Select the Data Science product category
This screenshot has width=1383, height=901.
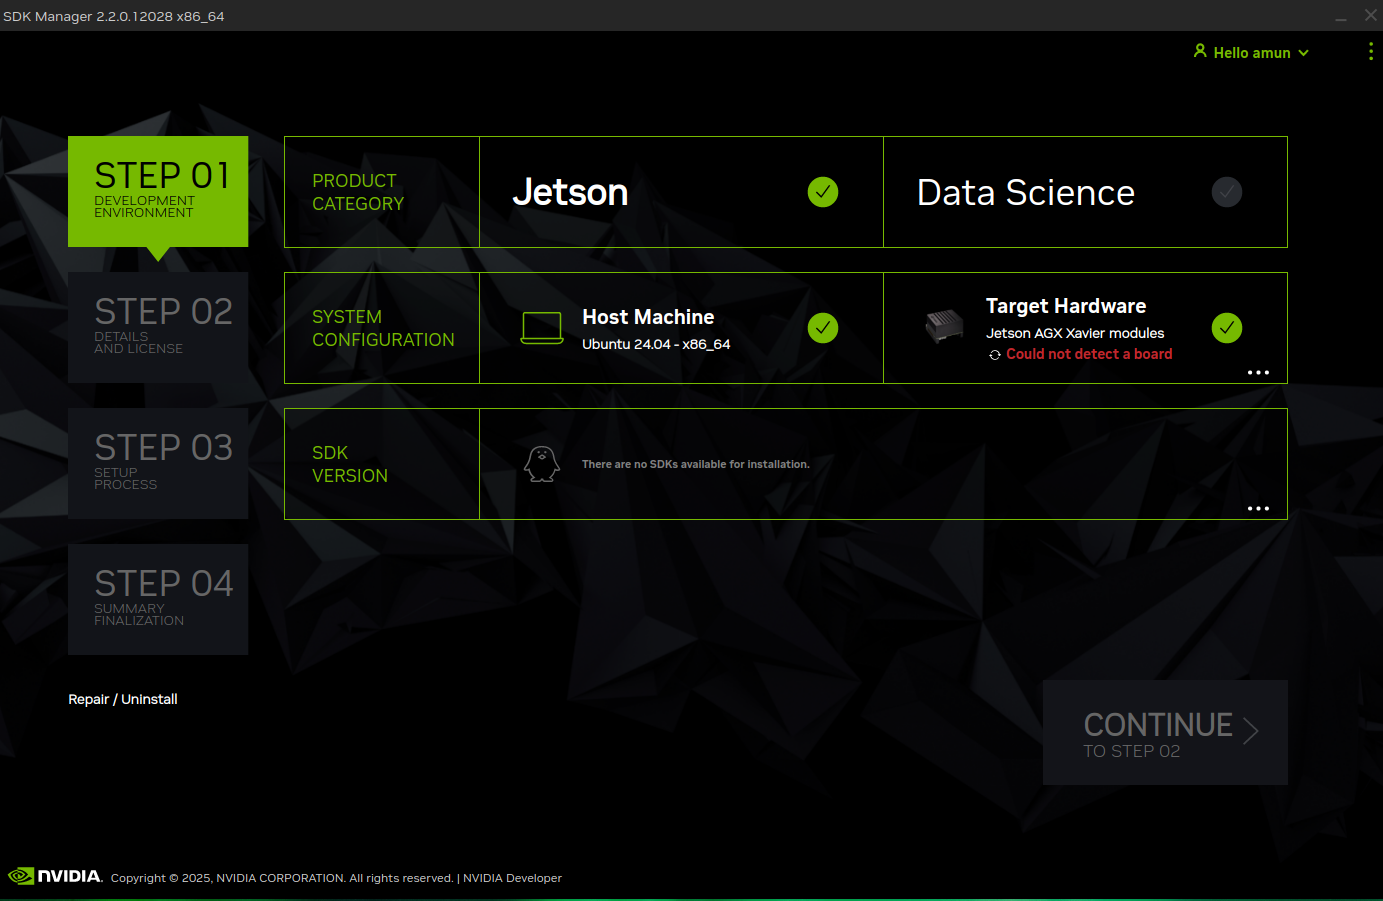[x=1085, y=192]
